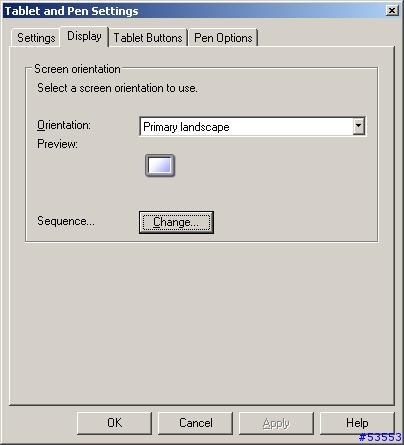This screenshot has width=404, height=445.
Task: Click the #53553 watermark text
Action: pyautogui.click(x=380, y=437)
